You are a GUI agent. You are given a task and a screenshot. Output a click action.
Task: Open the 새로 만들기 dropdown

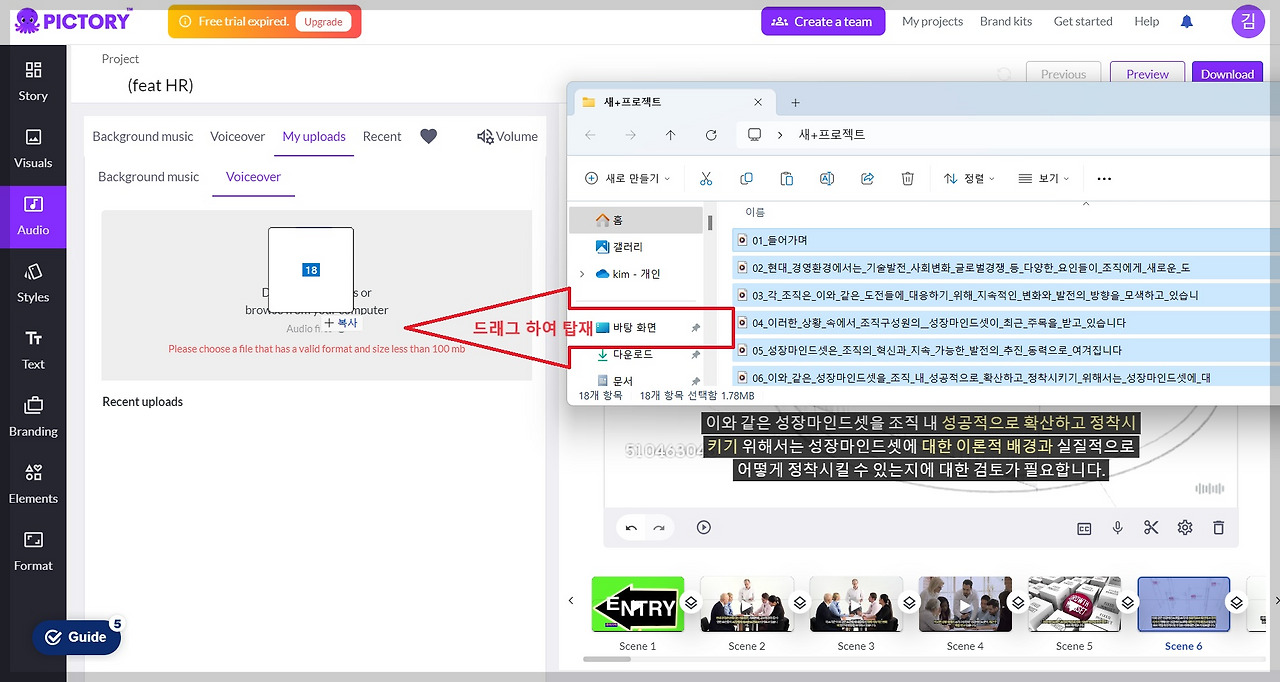627,179
